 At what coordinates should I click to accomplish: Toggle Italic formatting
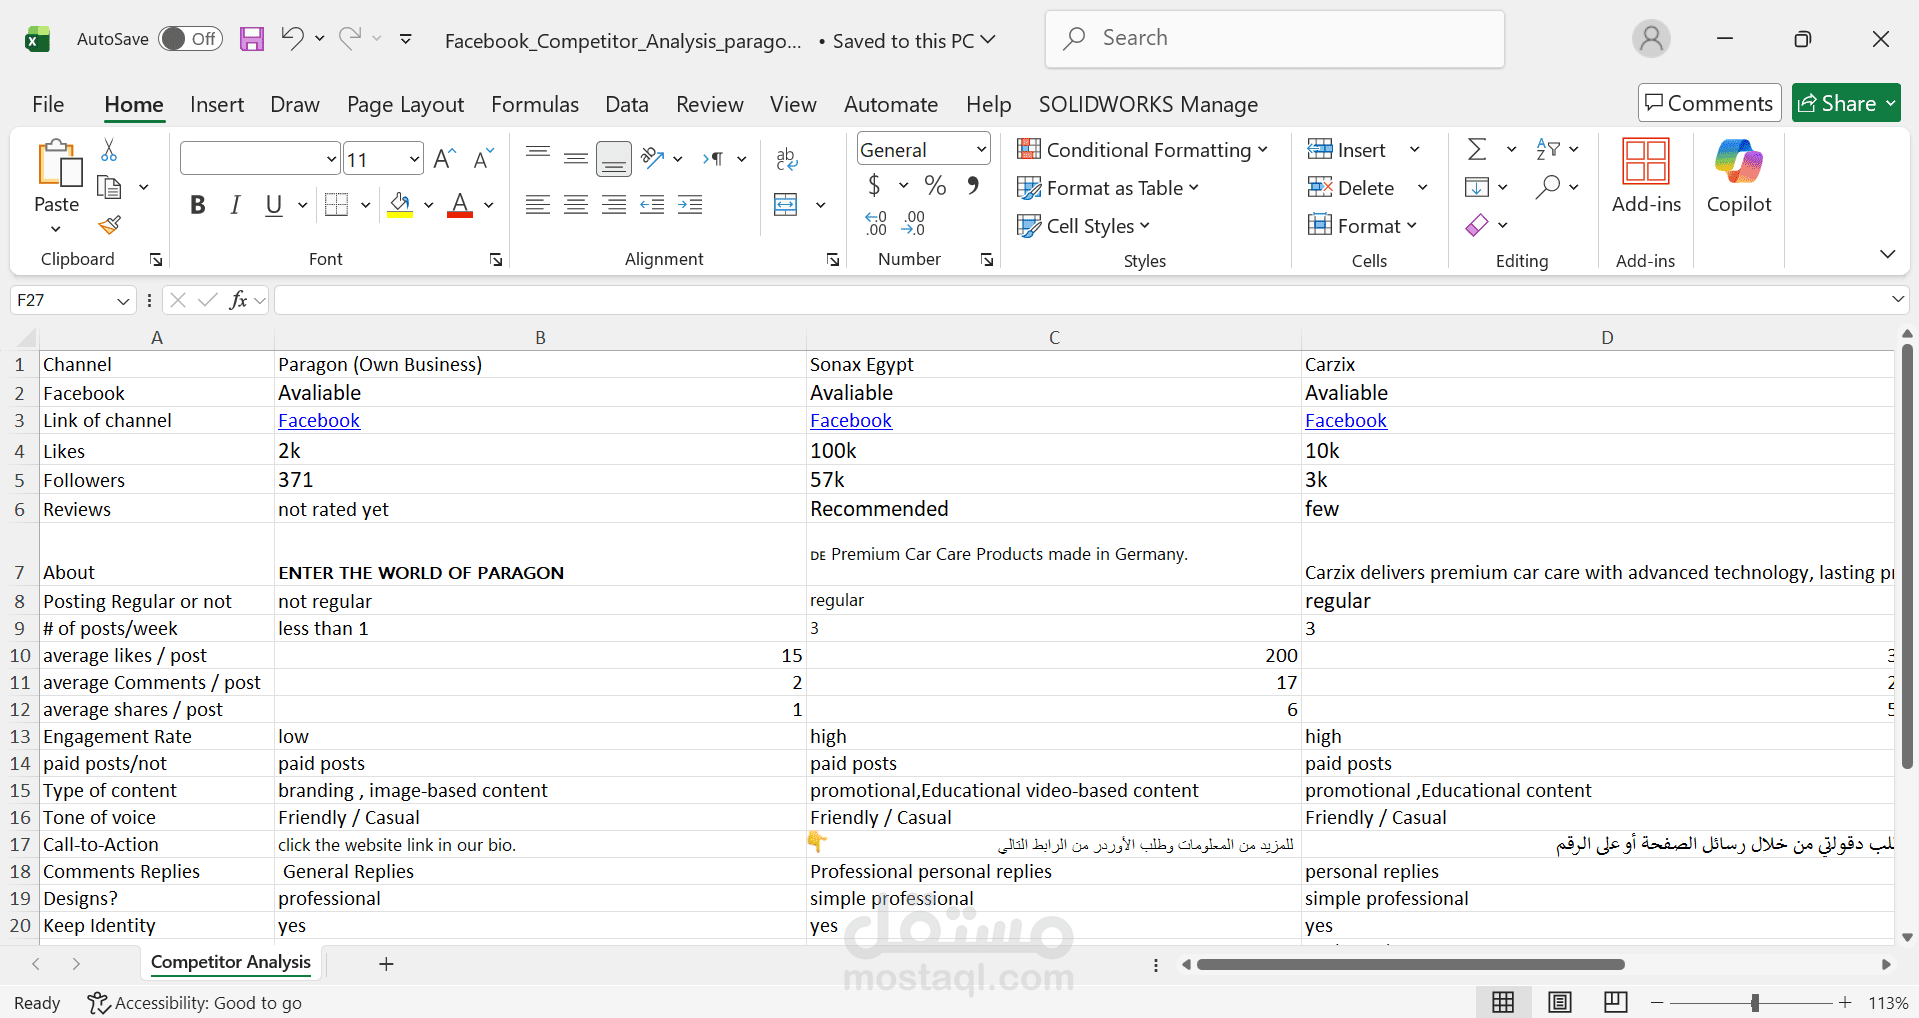pyautogui.click(x=235, y=205)
